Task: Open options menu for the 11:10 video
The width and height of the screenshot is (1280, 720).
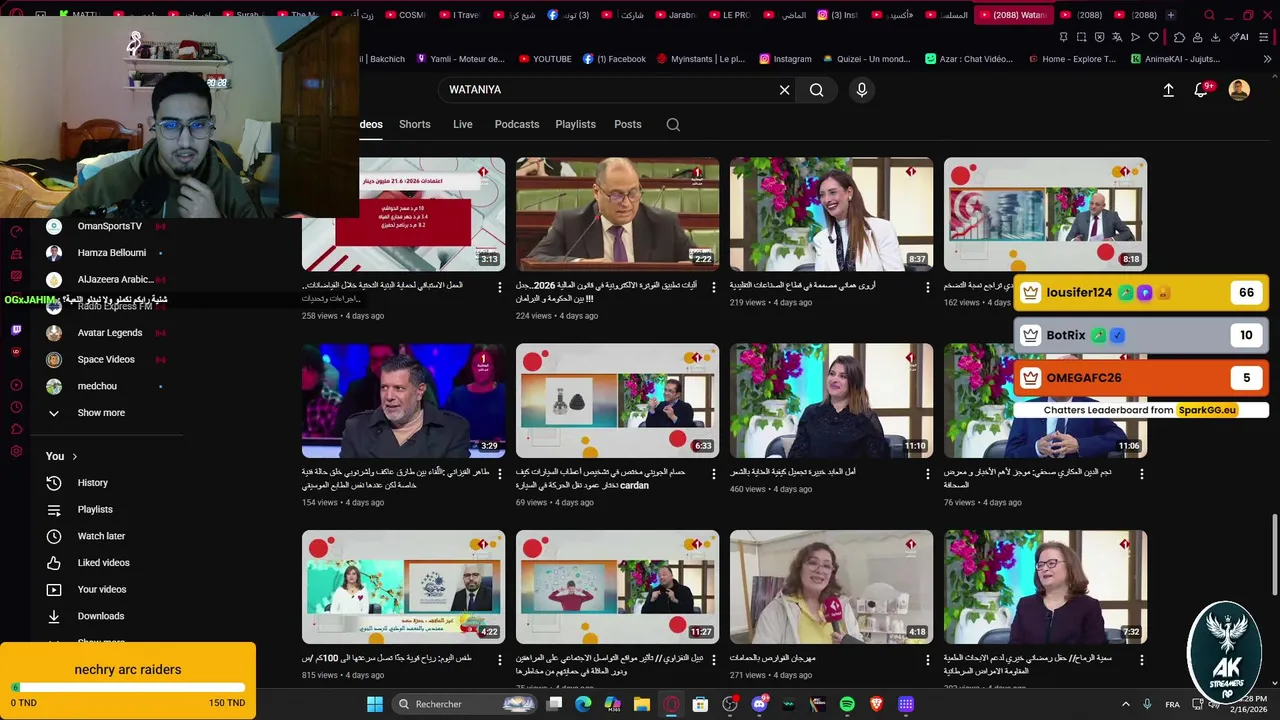Action: [928, 473]
